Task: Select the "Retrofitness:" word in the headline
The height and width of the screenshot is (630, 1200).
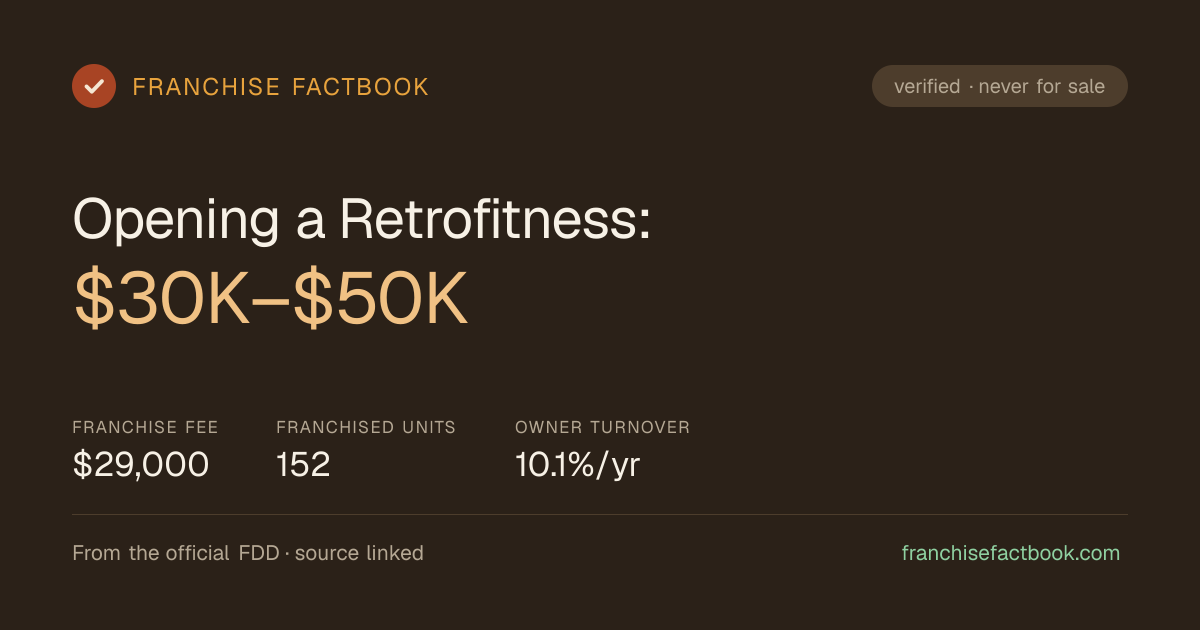Action: tap(495, 218)
